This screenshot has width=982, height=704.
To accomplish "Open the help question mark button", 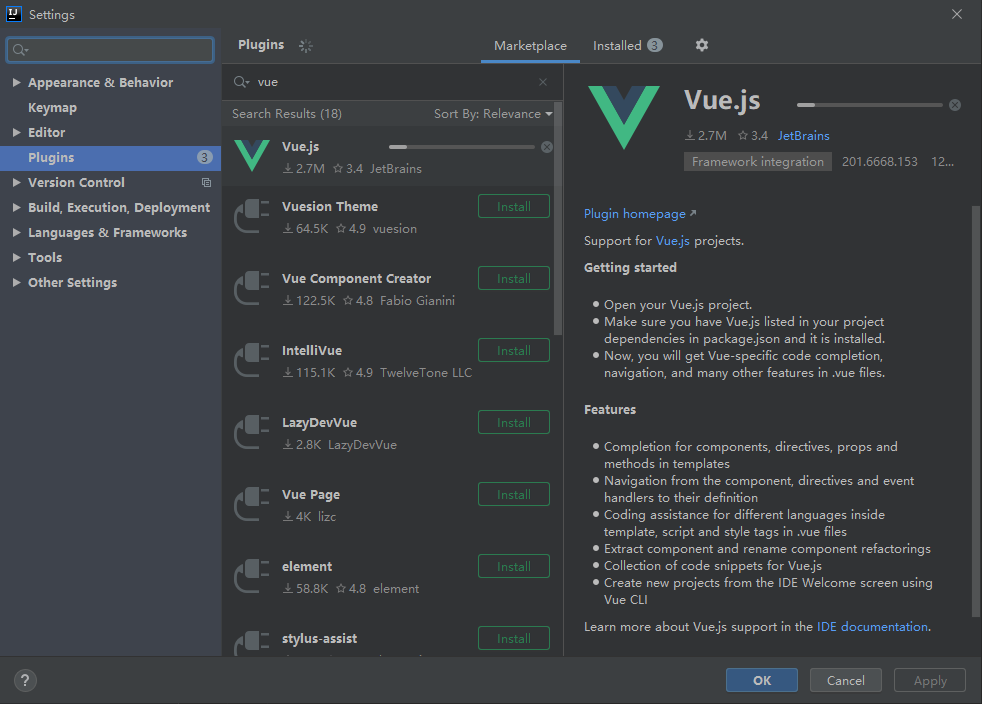I will click(25, 680).
